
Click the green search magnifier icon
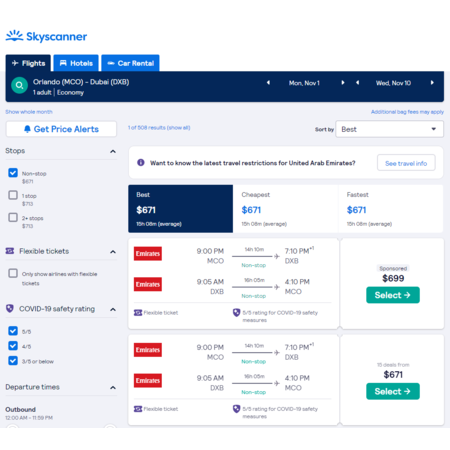tap(19, 85)
